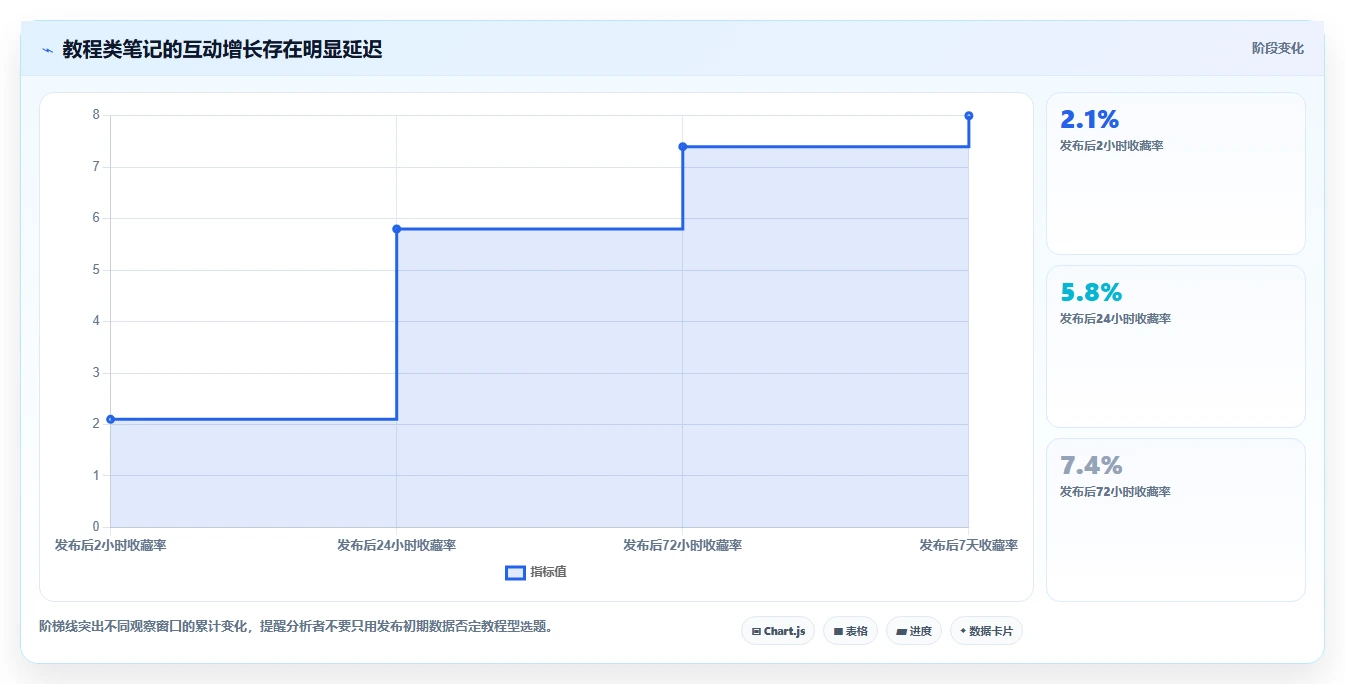
Task: Click the data point at value 5.8
Action: pos(397,229)
